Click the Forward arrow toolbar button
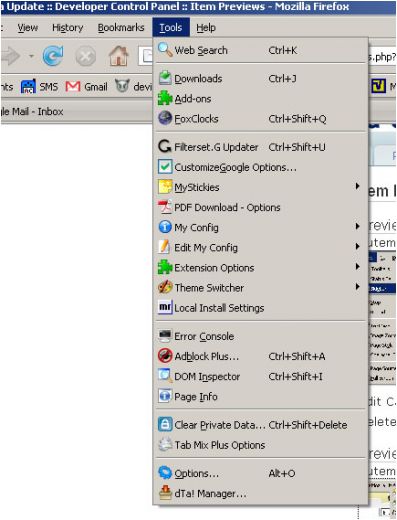The image size is (397, 520). tap(11, 56)
